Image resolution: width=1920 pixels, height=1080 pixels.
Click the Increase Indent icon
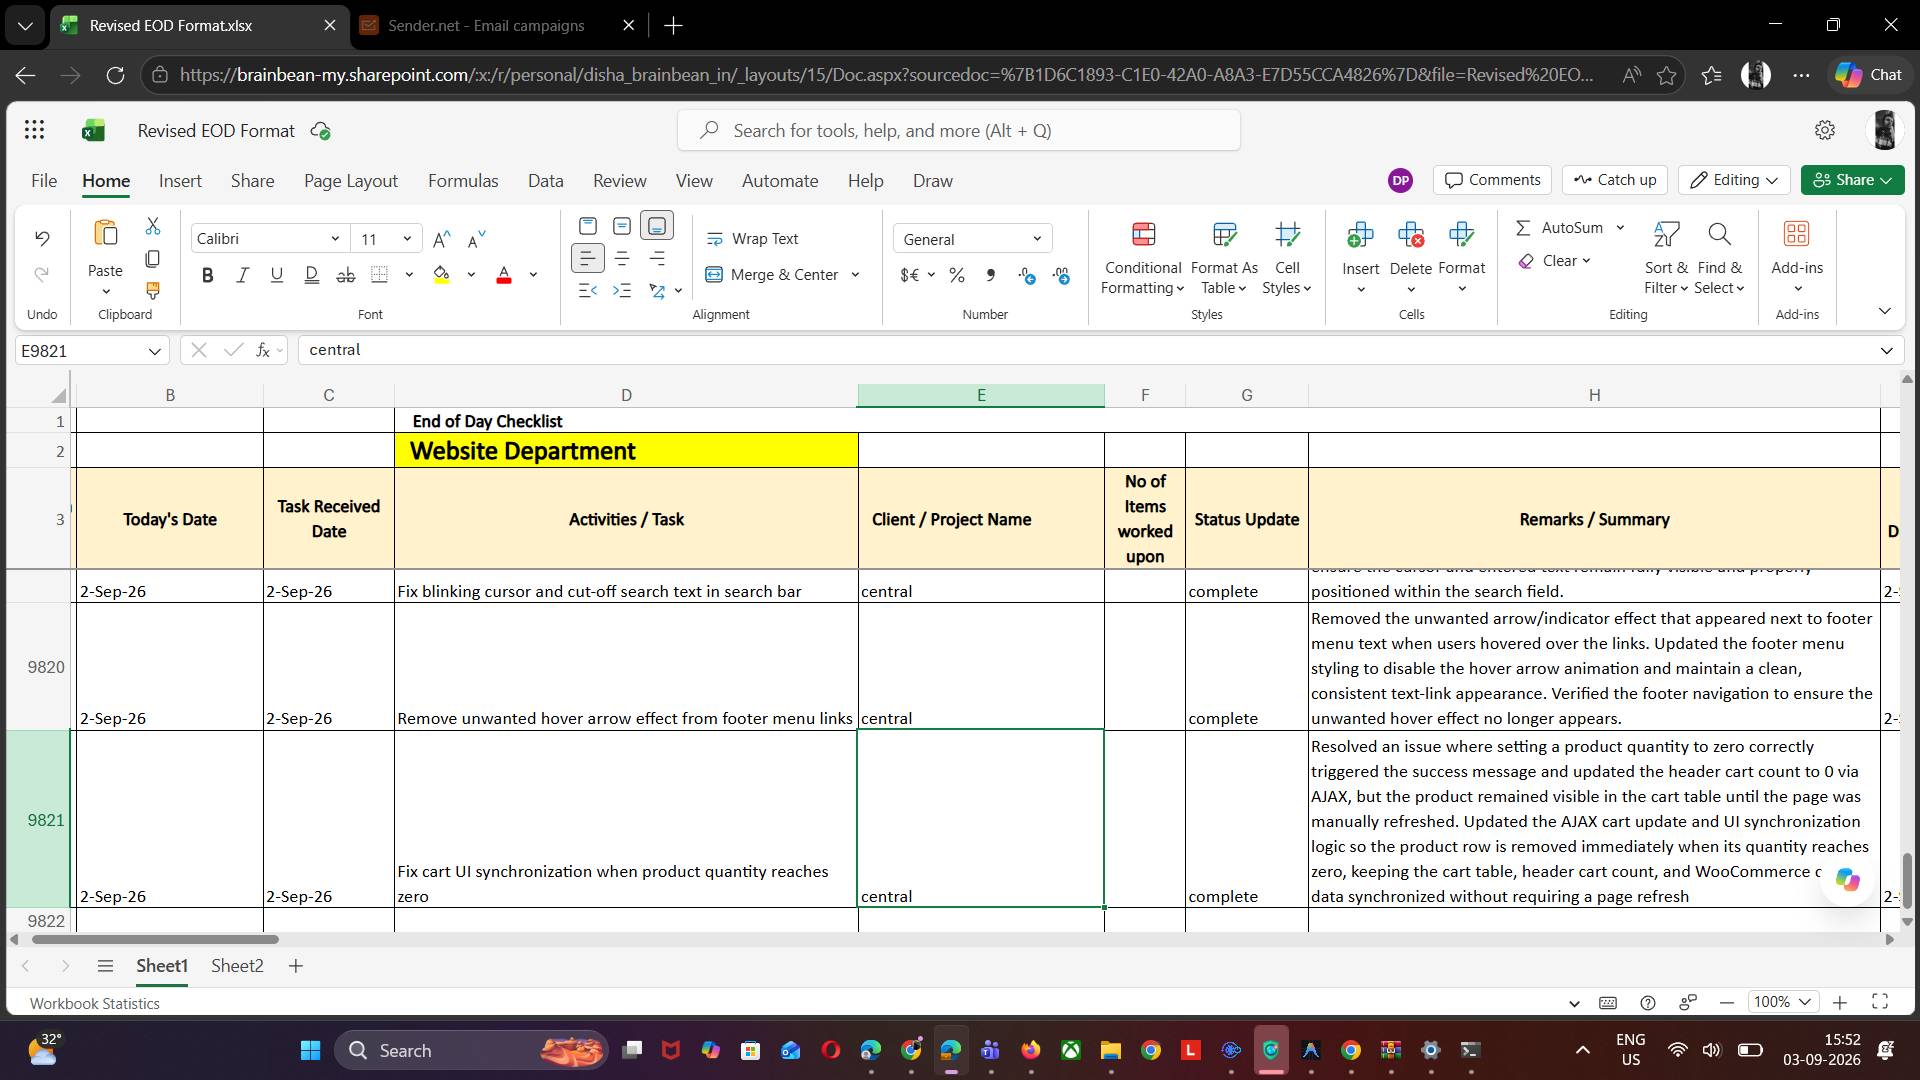pos(622,291)
